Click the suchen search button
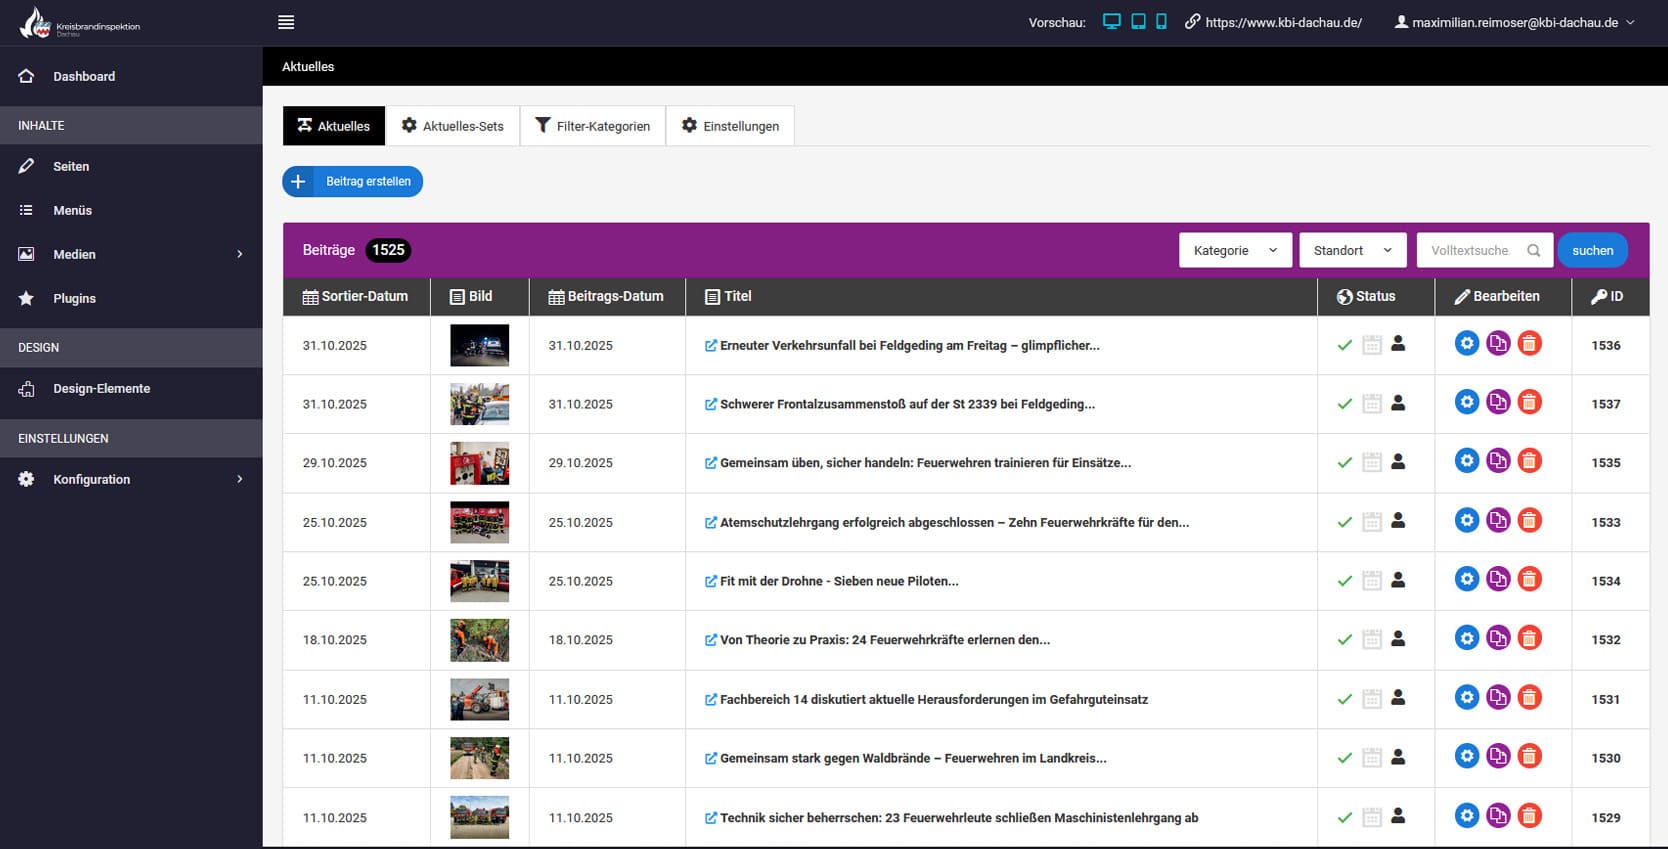Viewport: 1668px width, 849px height. [1592, 250]
